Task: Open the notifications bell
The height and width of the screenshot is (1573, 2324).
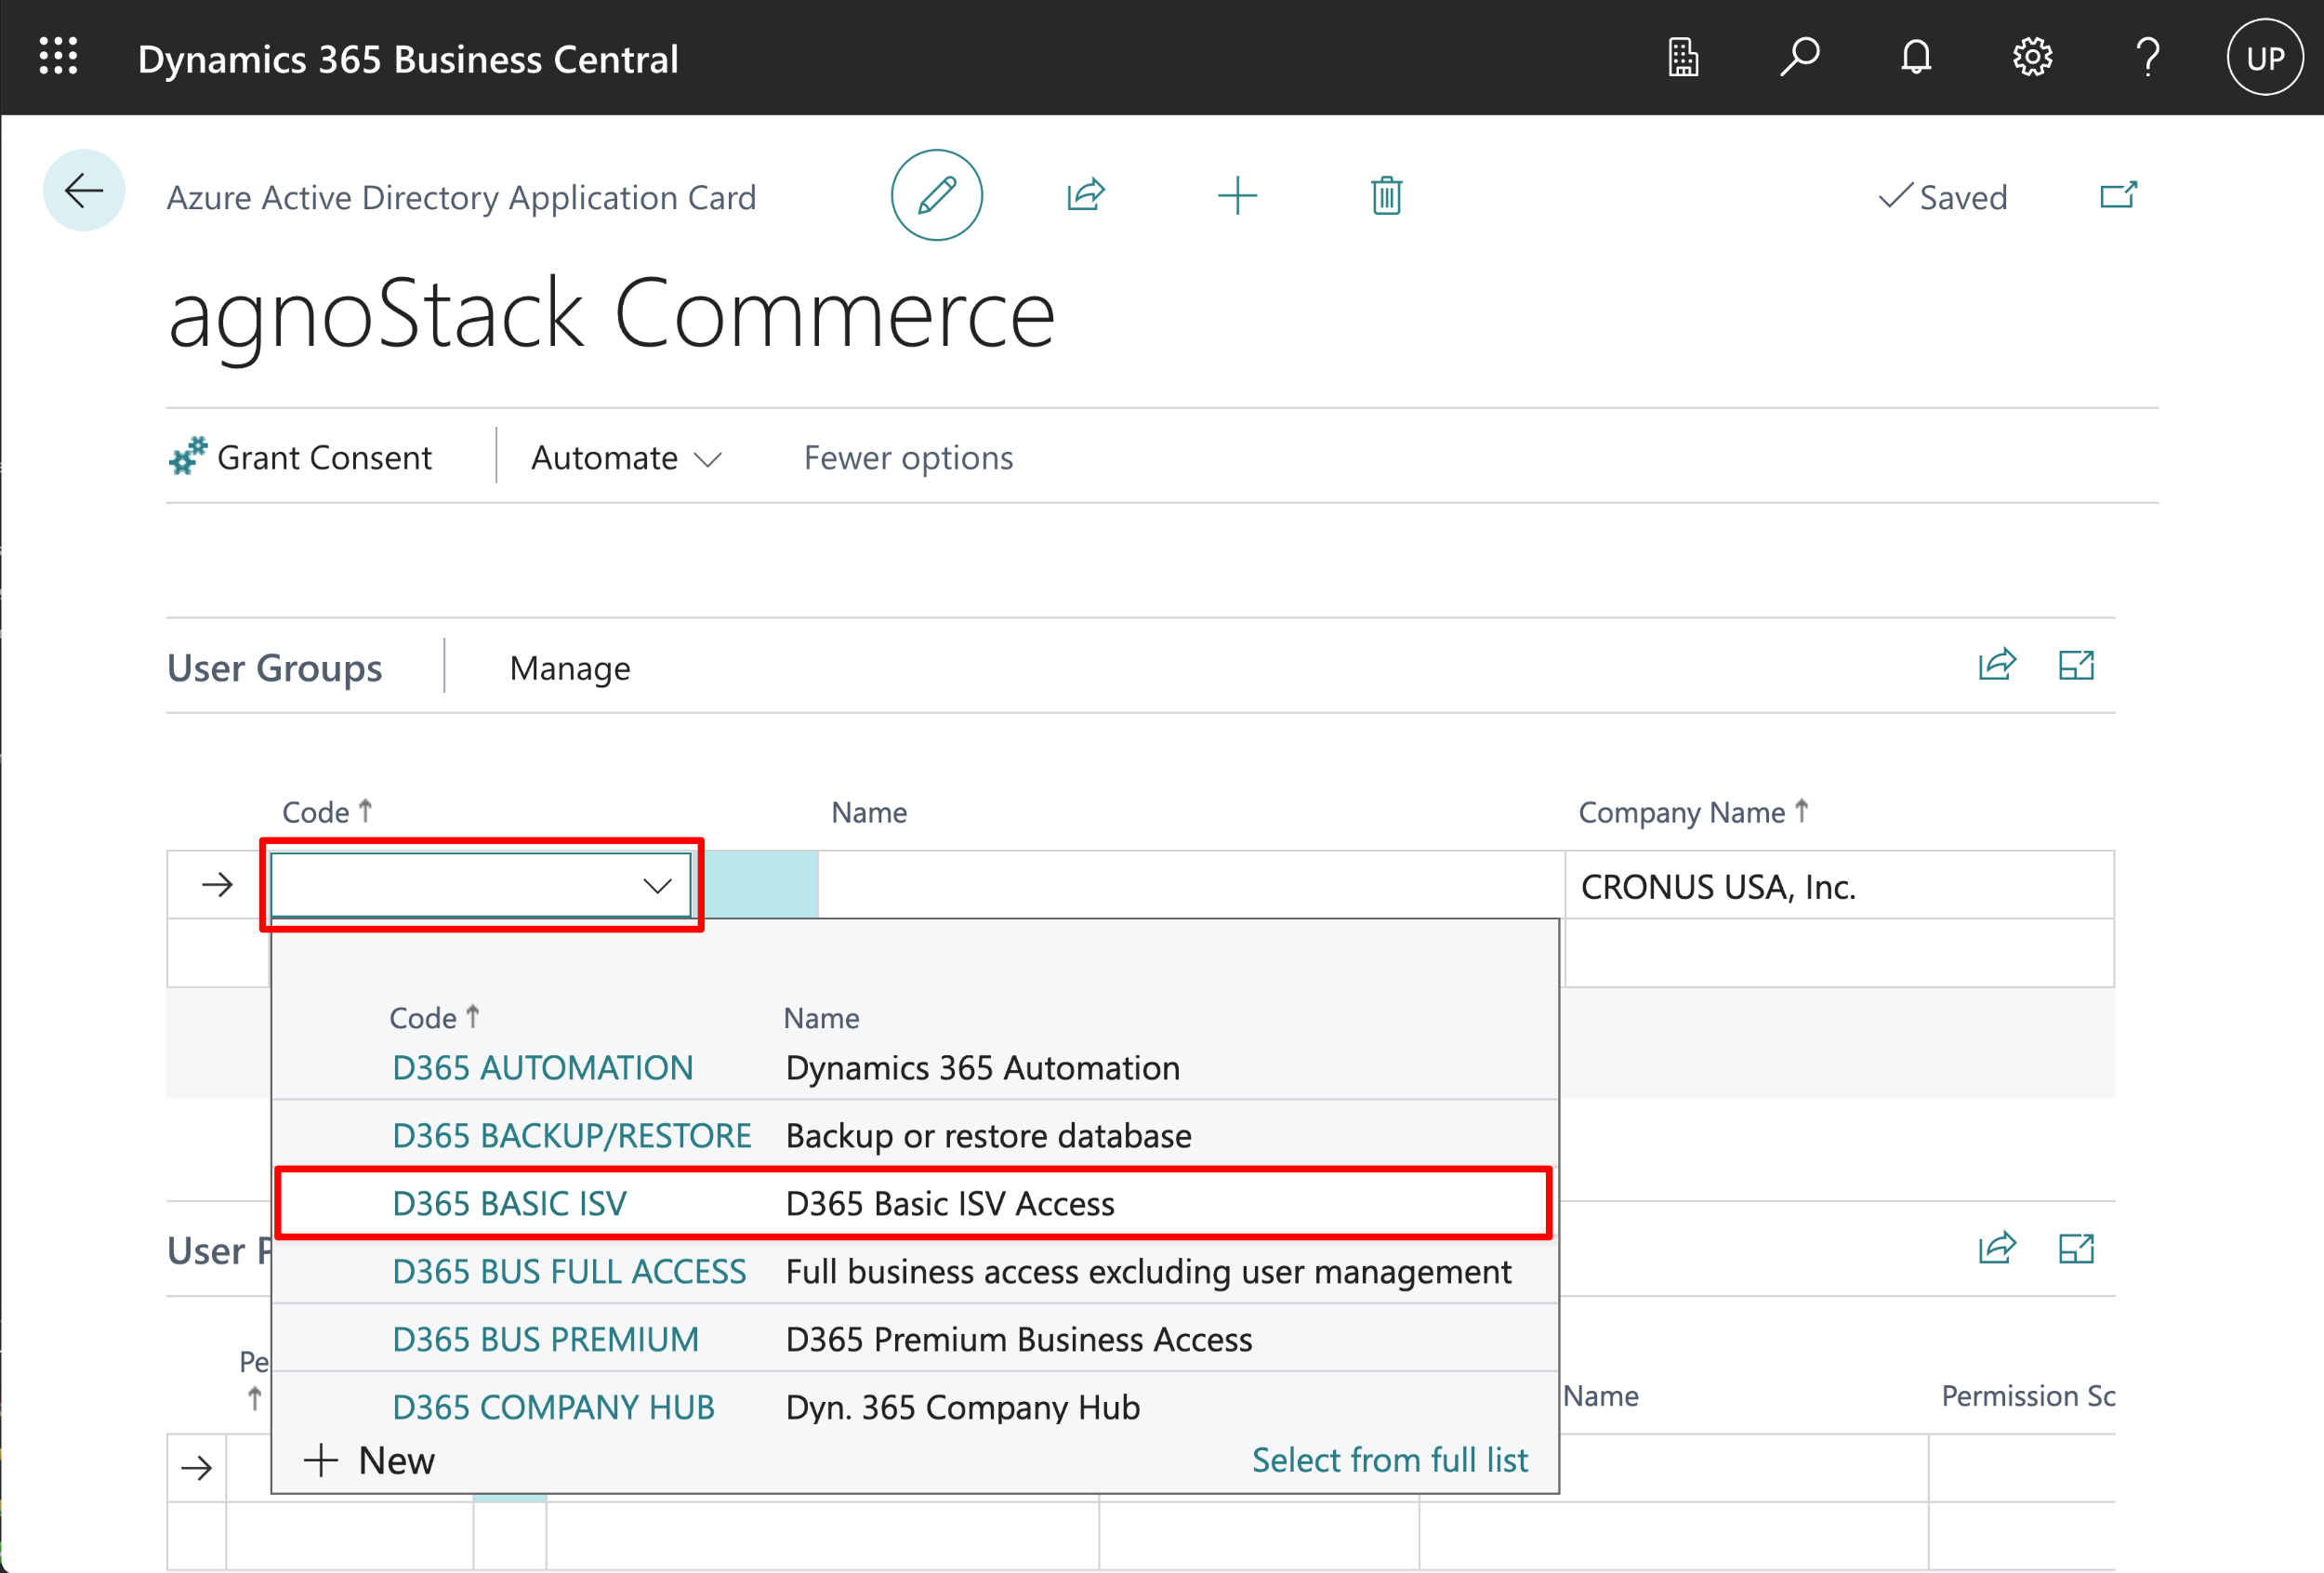Action: [1915, 57]
